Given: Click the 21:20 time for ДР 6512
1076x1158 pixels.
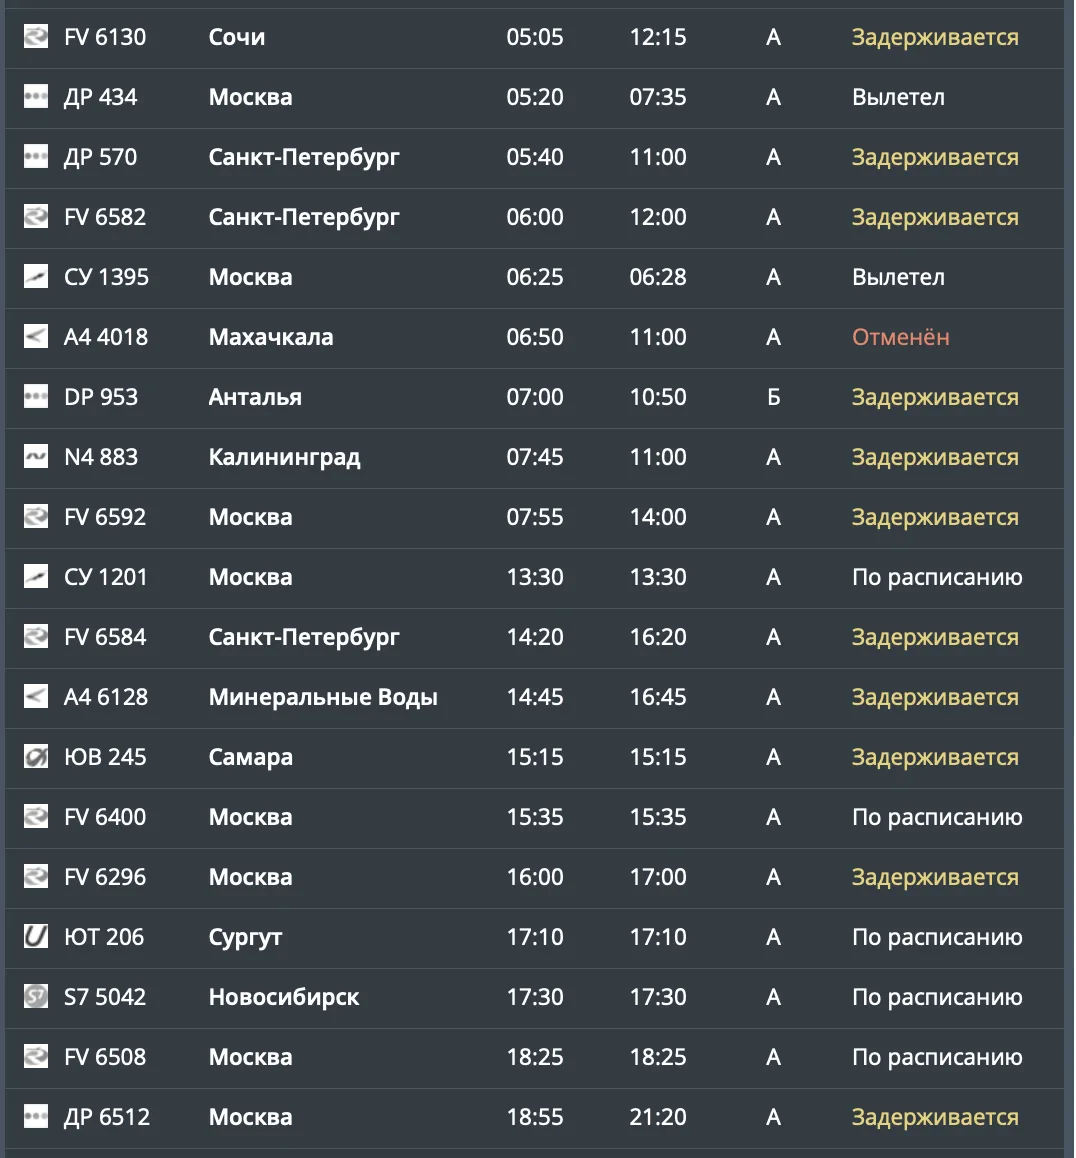Looking at the screenshot, I should (x=657, y=1117).
